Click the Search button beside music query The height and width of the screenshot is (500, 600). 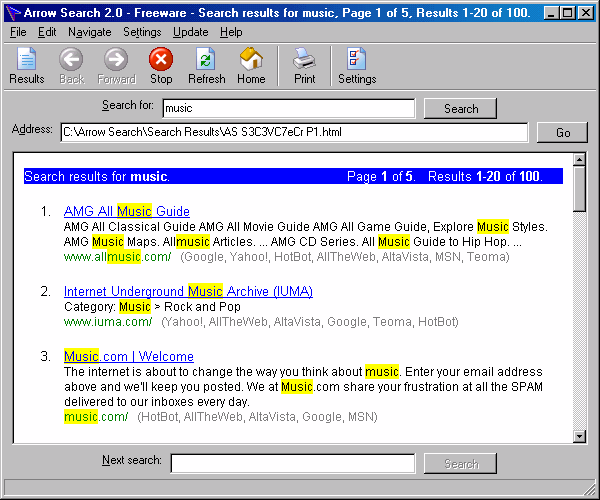coord(460,109)
